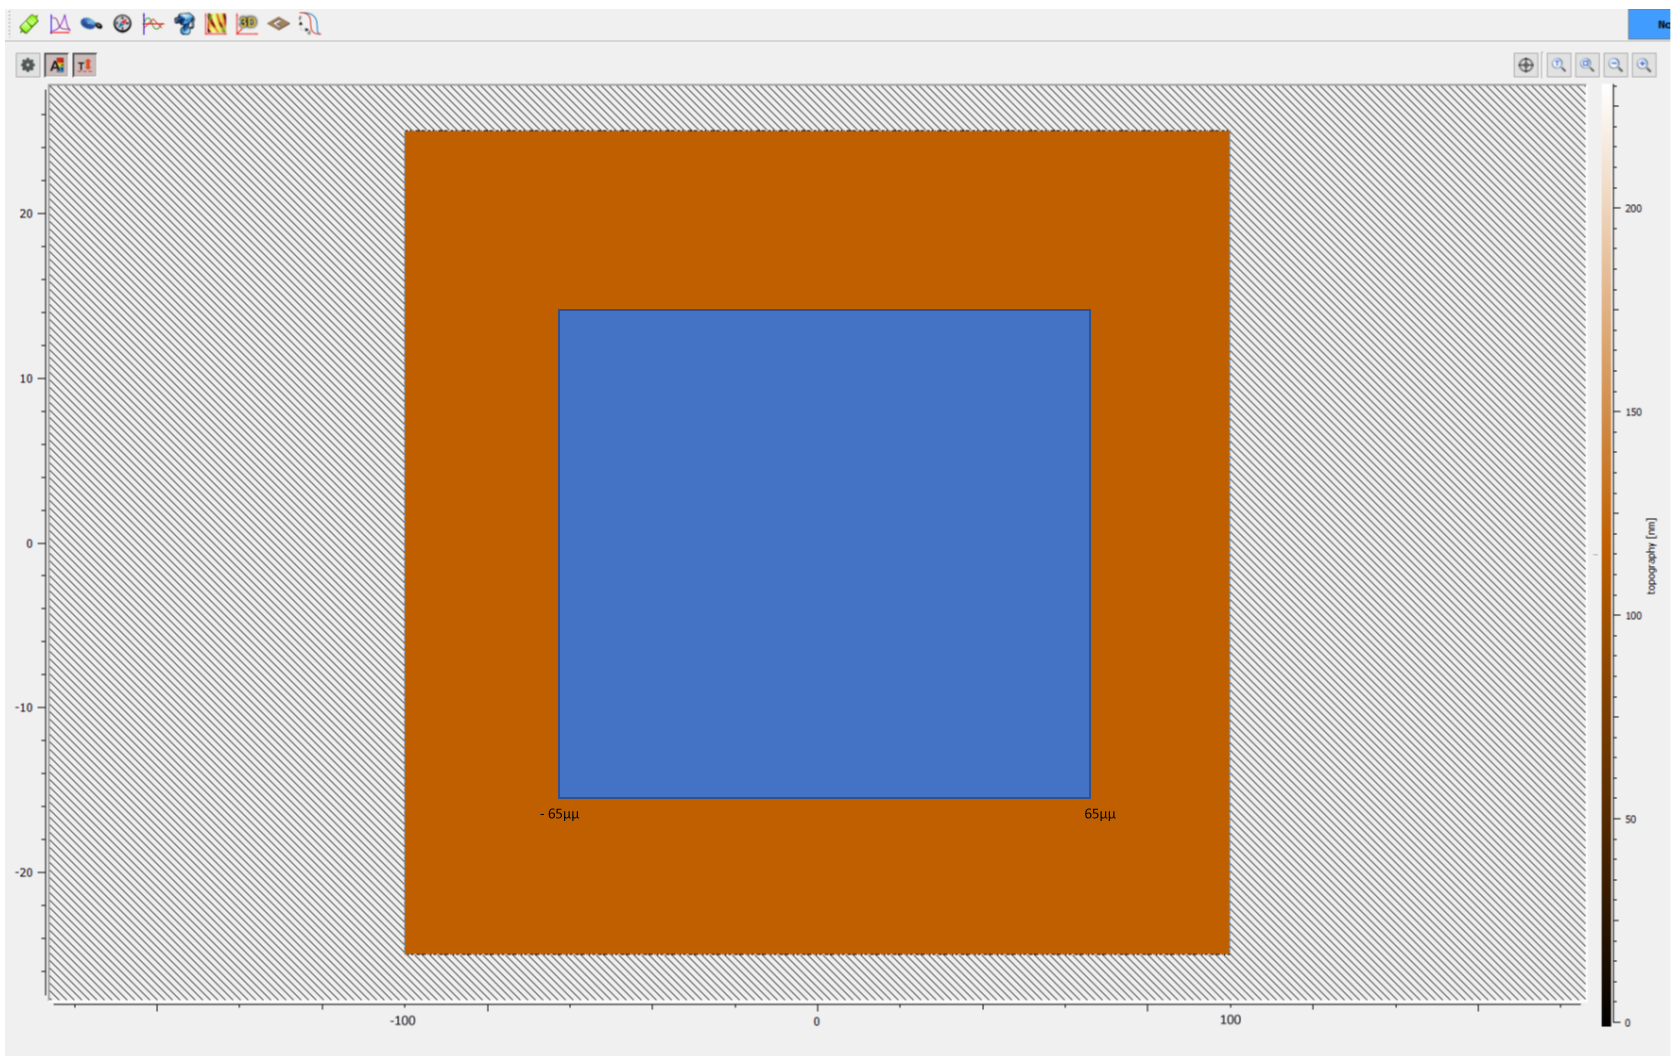Click the blue inner rectangle in the plot

point(824,554)
